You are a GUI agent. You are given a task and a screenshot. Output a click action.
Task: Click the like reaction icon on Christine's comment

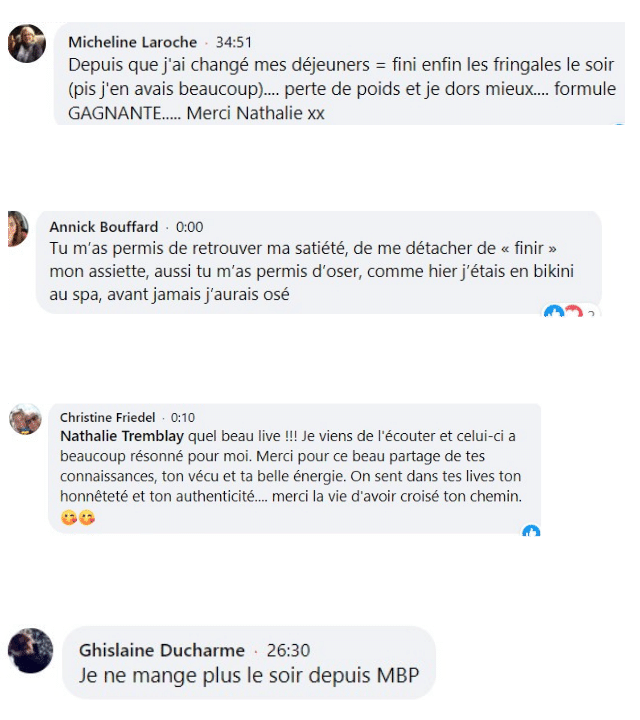tap(531, 530)
